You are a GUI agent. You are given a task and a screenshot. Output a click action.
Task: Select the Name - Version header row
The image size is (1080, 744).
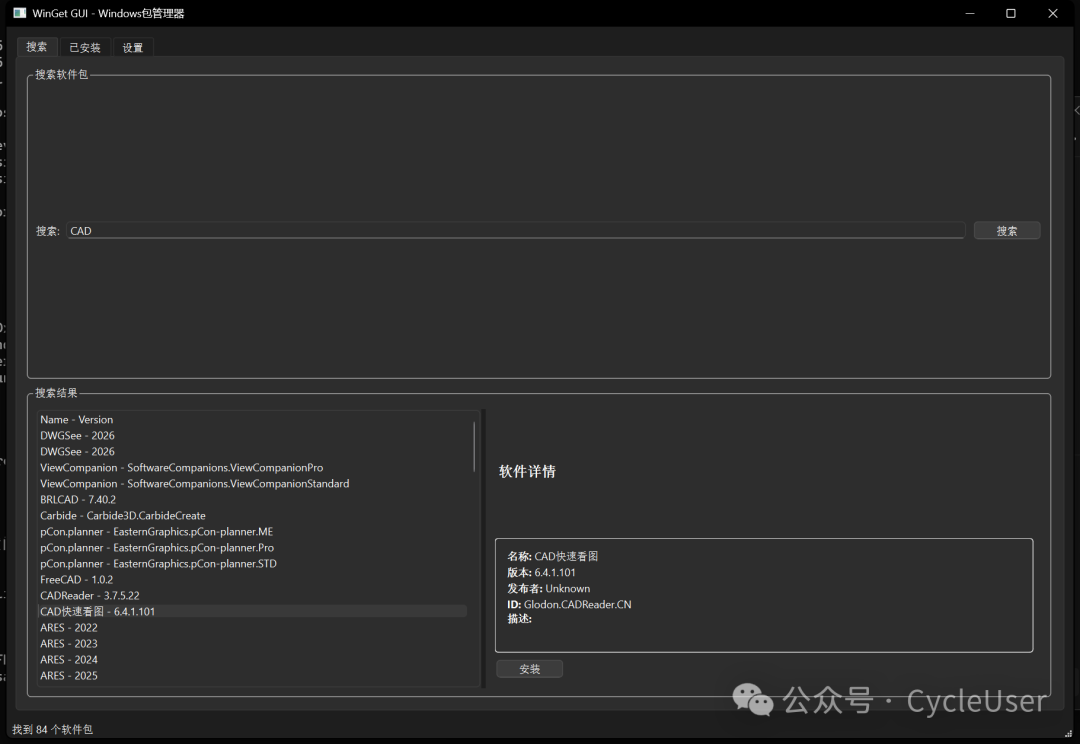pos(253,420)
